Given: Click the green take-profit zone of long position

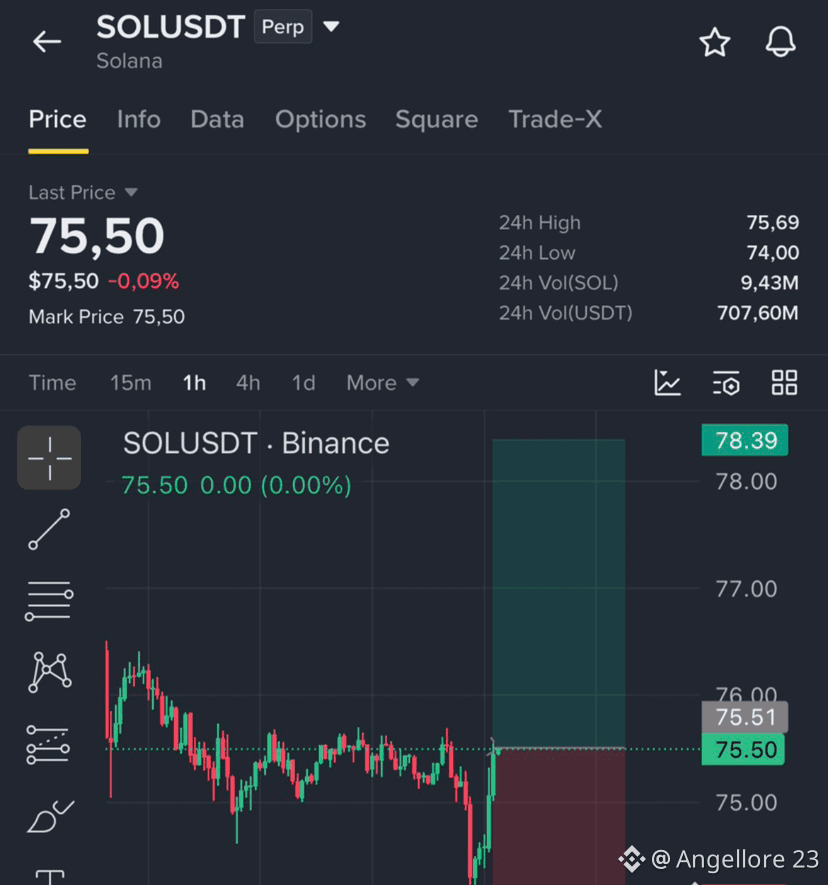Looking at the screenshot, I should [x=559, y=594].
